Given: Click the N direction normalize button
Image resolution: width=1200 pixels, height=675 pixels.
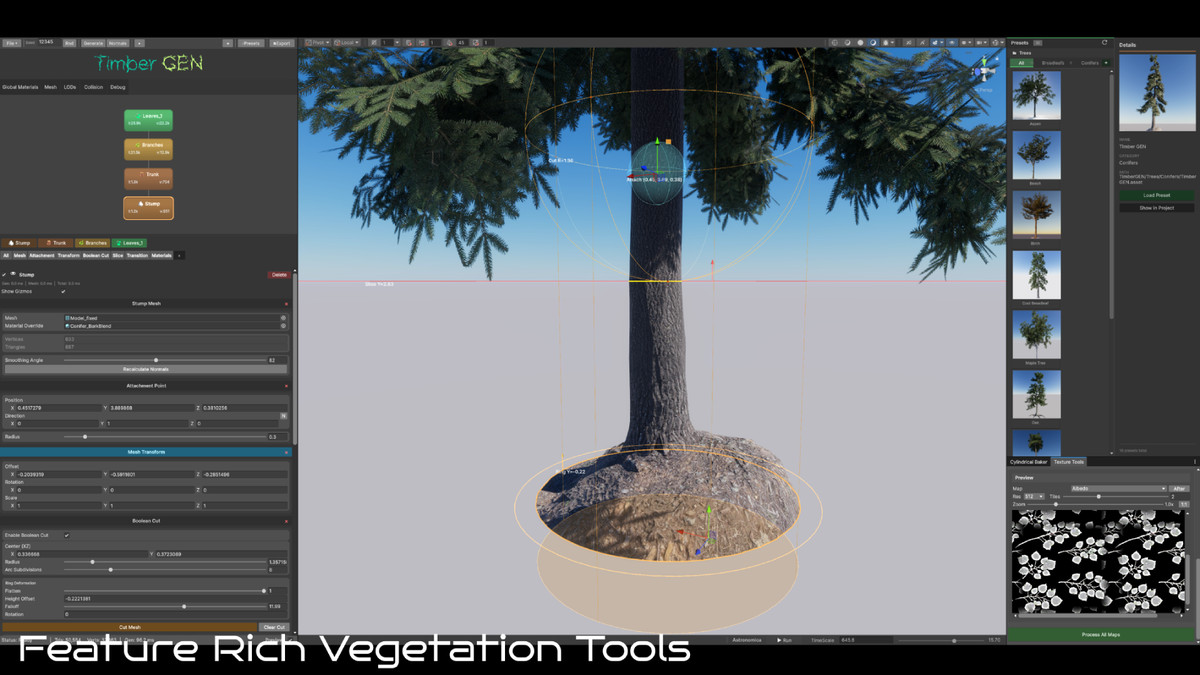Looking at the screenshot, I should [283, 416].
